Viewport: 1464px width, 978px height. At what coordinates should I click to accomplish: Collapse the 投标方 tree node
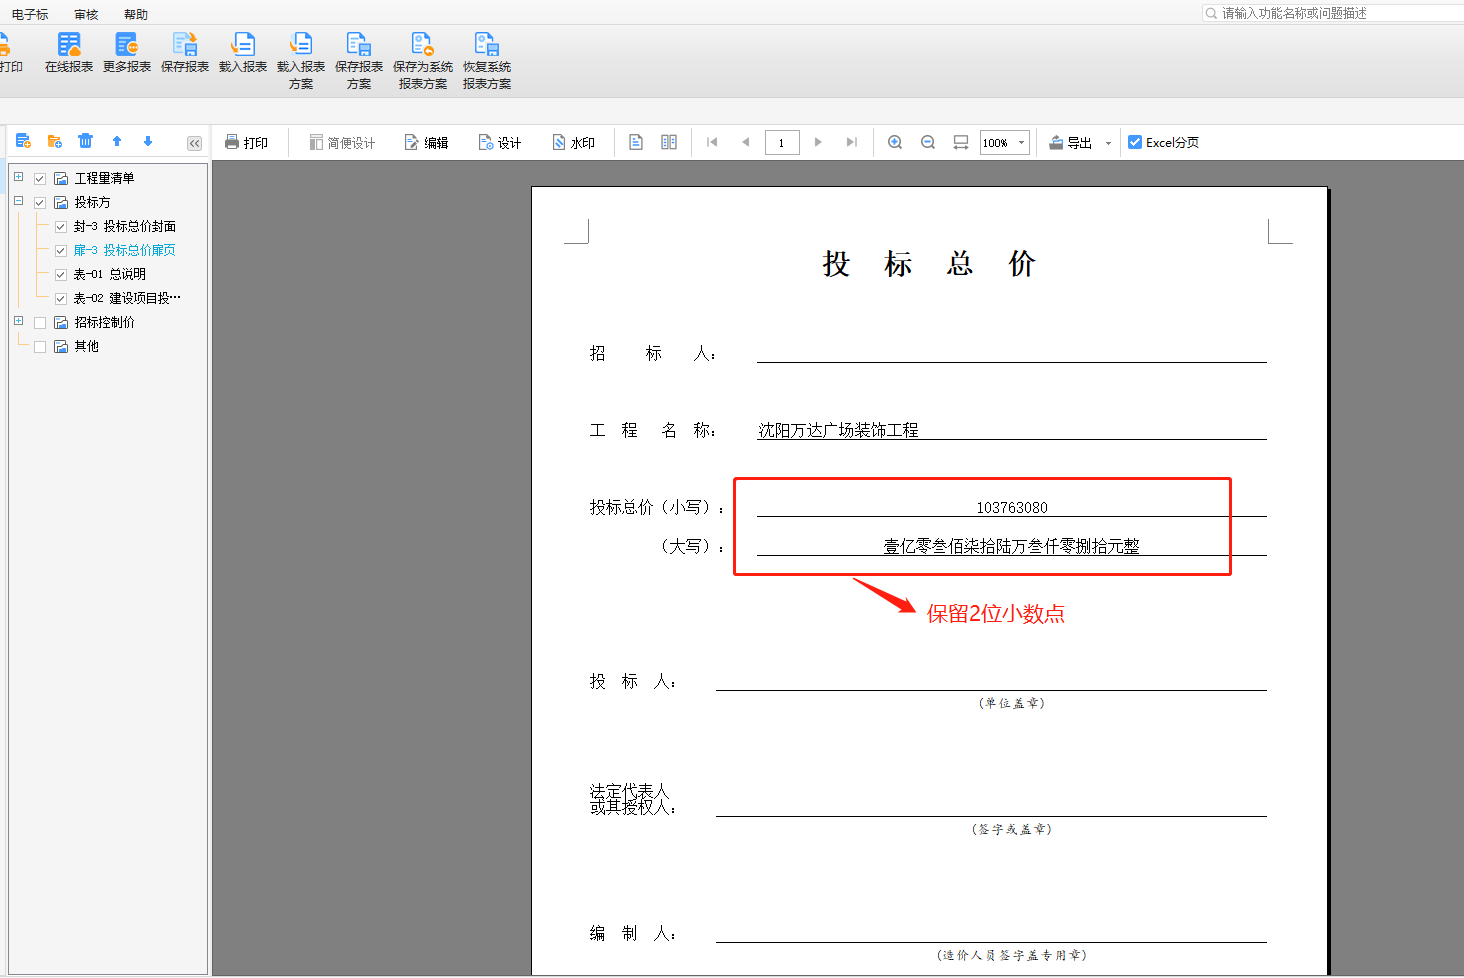18,201
